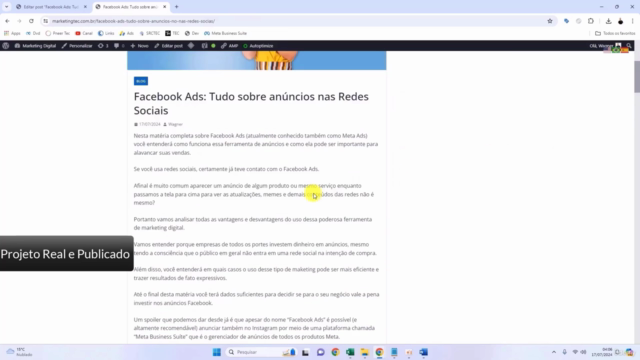The image size is (640, 360).
Task: Open the Dev bookmark
Action: [x=191, y=33]
